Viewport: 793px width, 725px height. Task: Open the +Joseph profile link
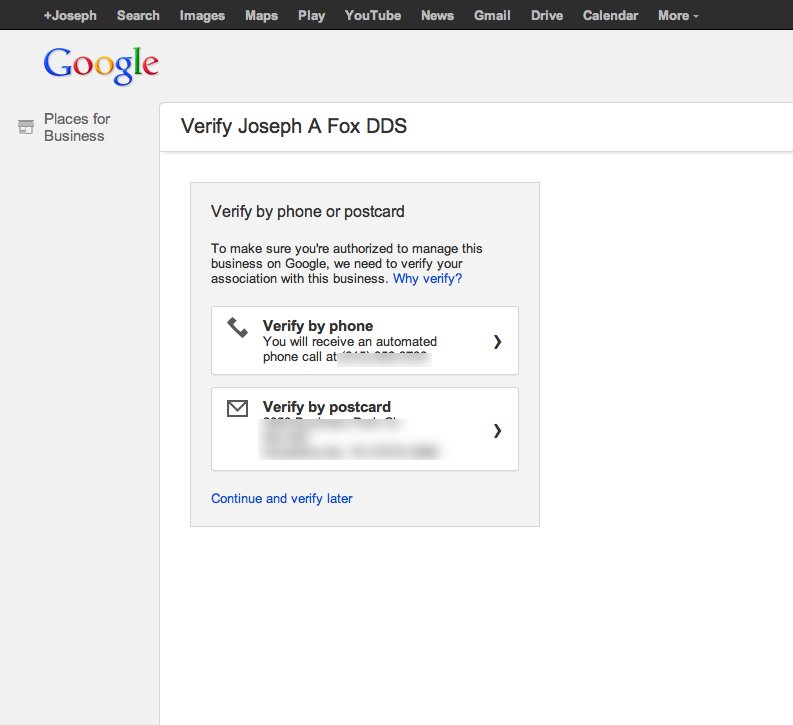click(x=70, y=16)
